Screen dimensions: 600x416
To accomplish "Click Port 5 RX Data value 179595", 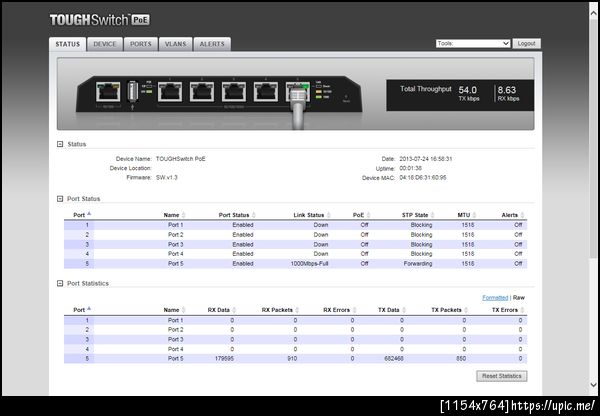I will [x=224, y=359].
